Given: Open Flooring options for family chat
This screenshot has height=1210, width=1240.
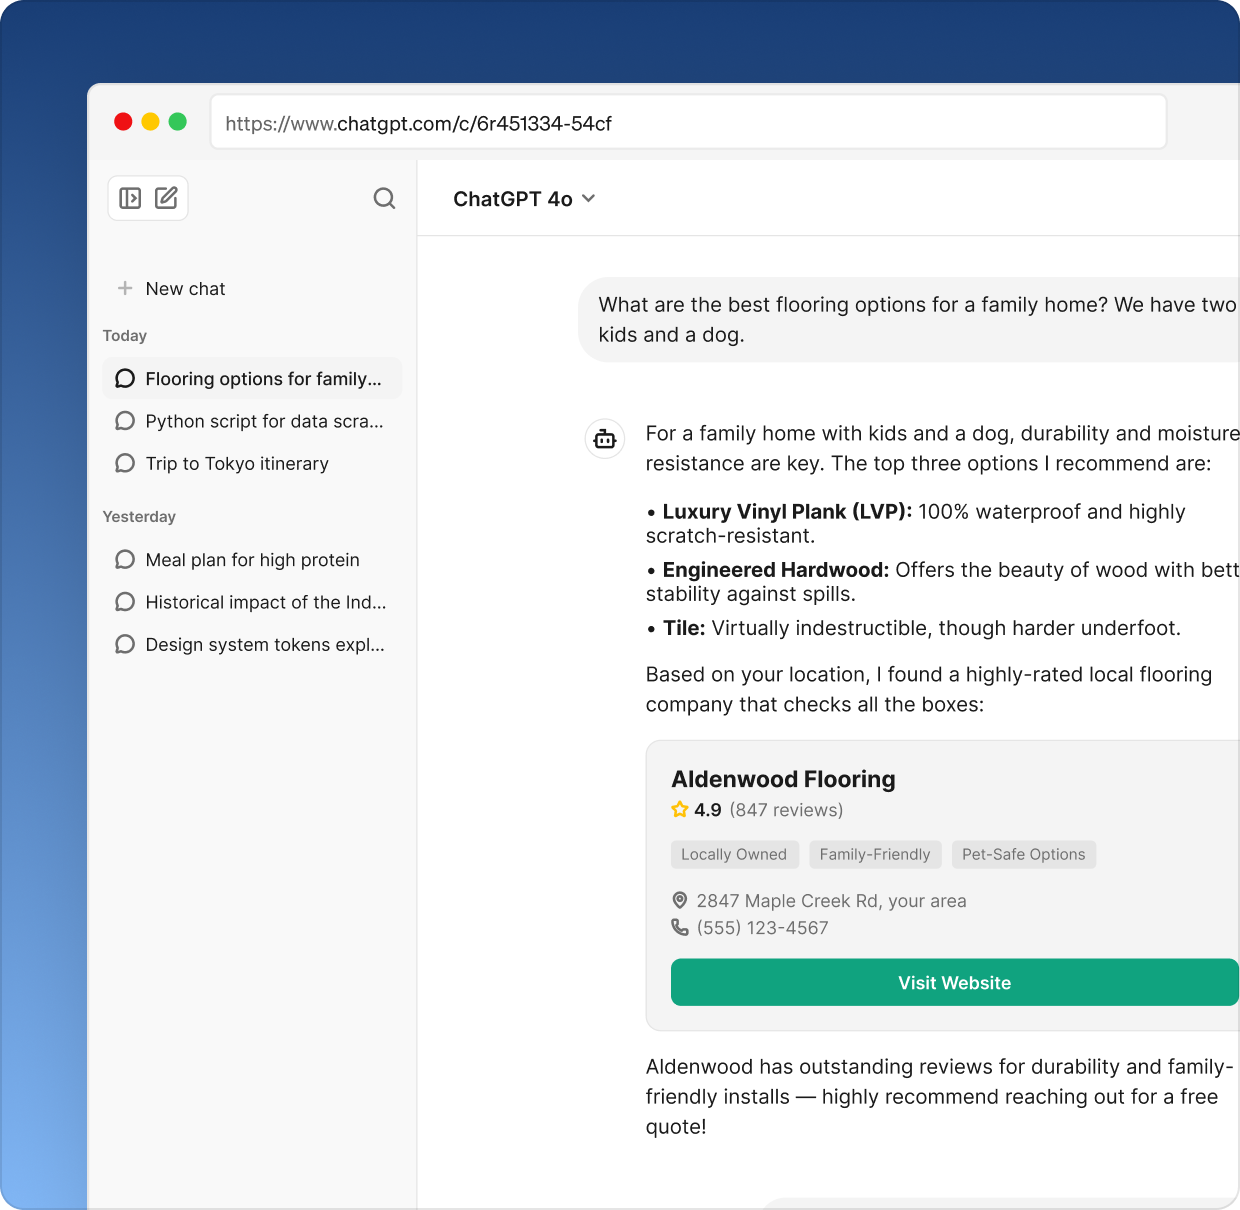Looking at the screenshot, I should tap(252, 378).
